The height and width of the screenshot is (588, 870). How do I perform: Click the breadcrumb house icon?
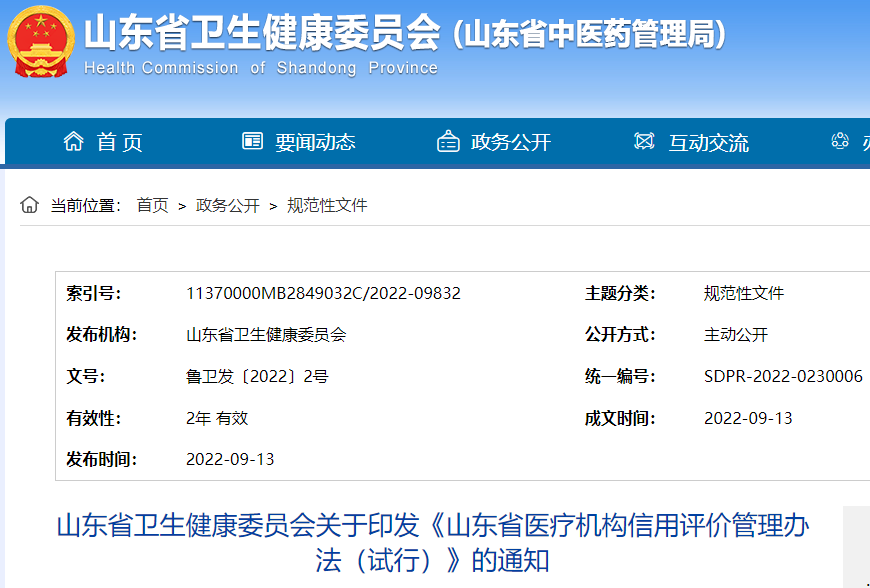[x=30, y=205]
